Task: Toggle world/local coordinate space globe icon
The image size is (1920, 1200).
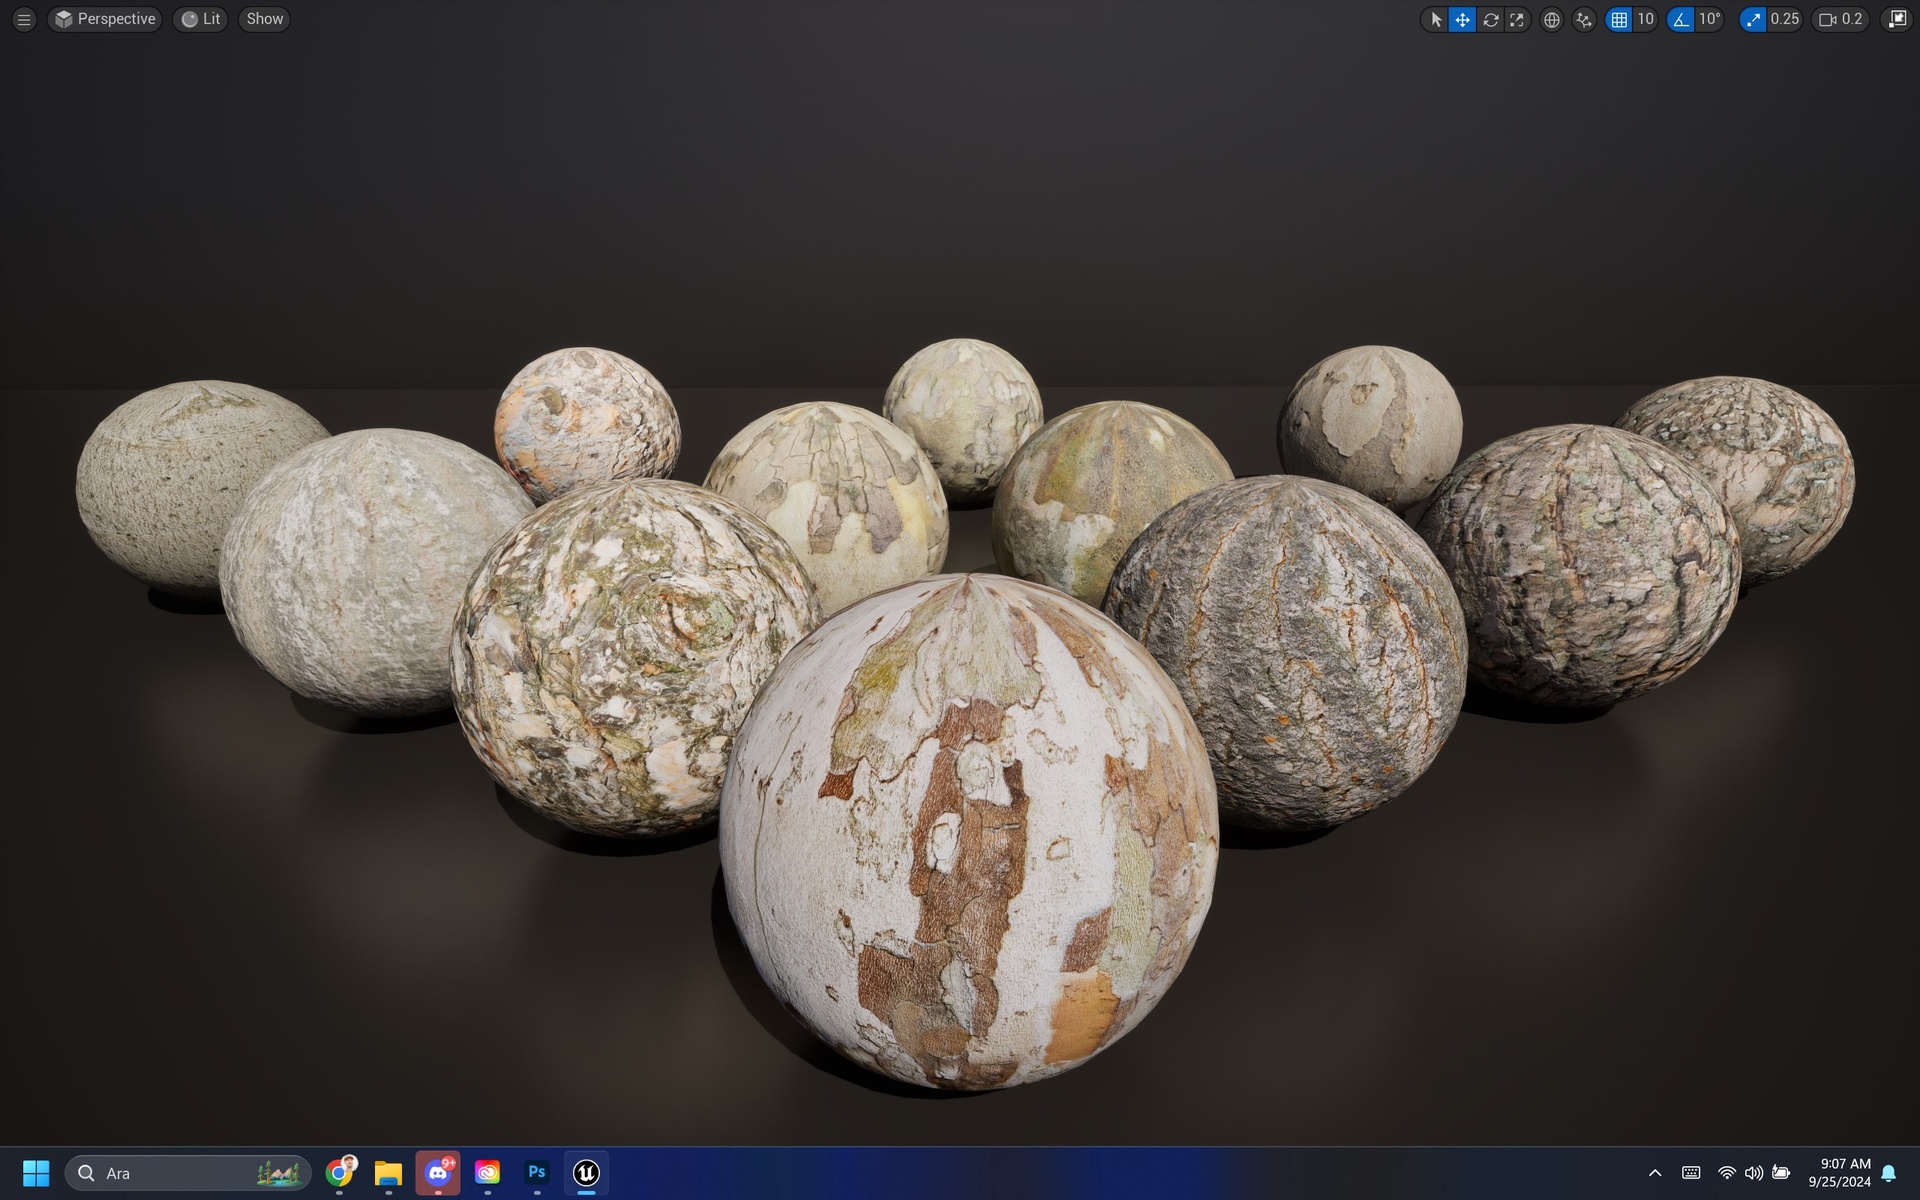Action: pyautogui.click(x=1552, y=19)
